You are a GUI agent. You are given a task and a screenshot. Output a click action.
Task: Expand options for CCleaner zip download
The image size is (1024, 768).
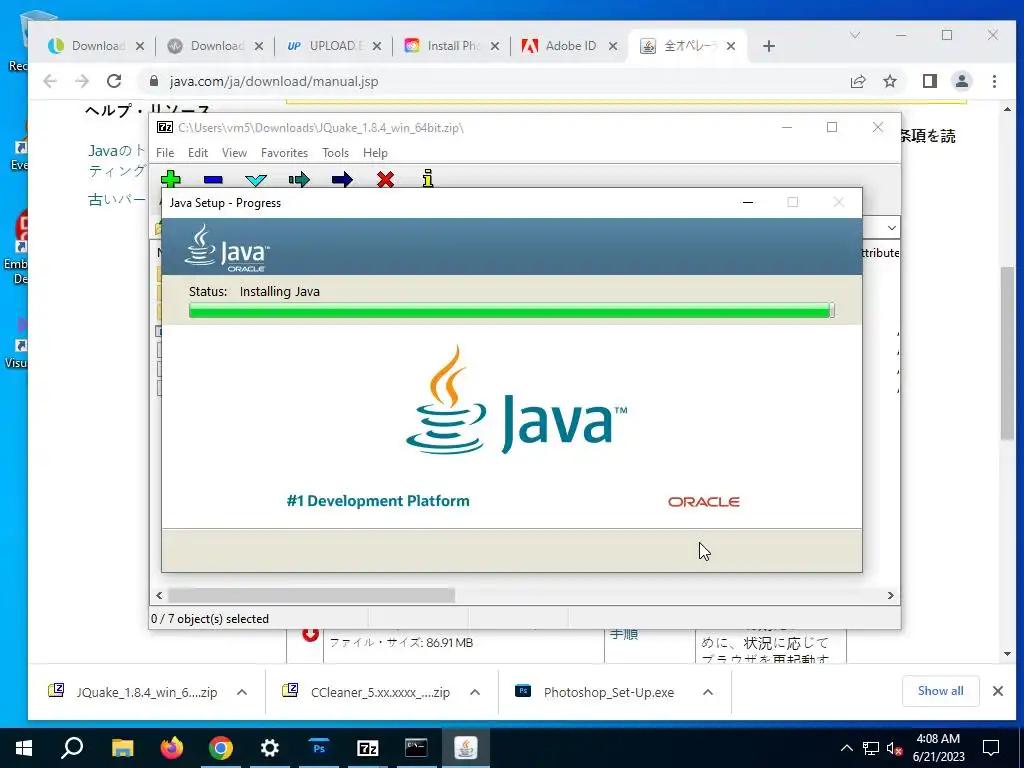point(475,692)
